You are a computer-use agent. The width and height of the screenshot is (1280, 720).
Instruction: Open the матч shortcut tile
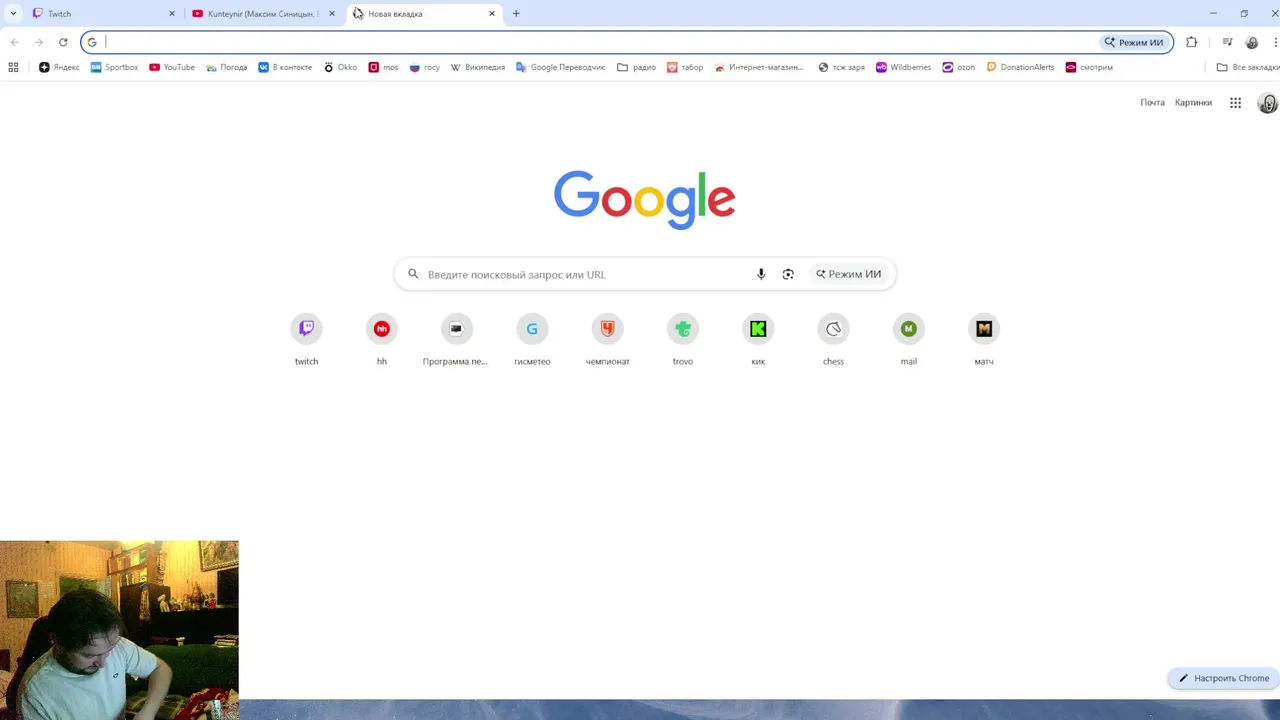point(984,339)
